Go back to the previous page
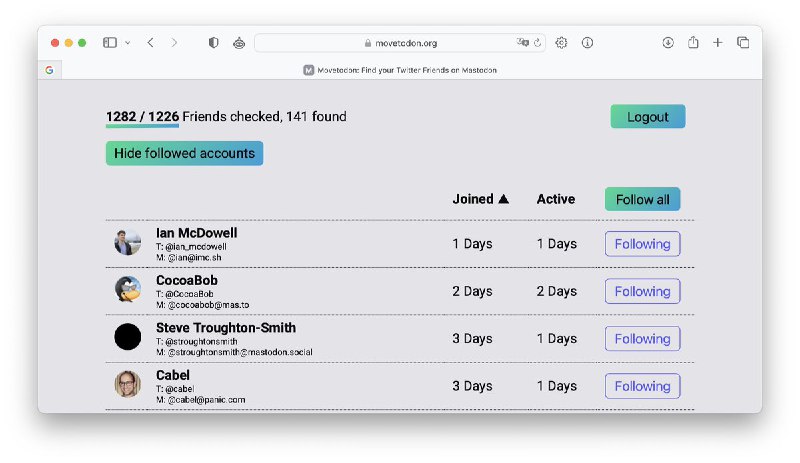 (x=150, y=43)
